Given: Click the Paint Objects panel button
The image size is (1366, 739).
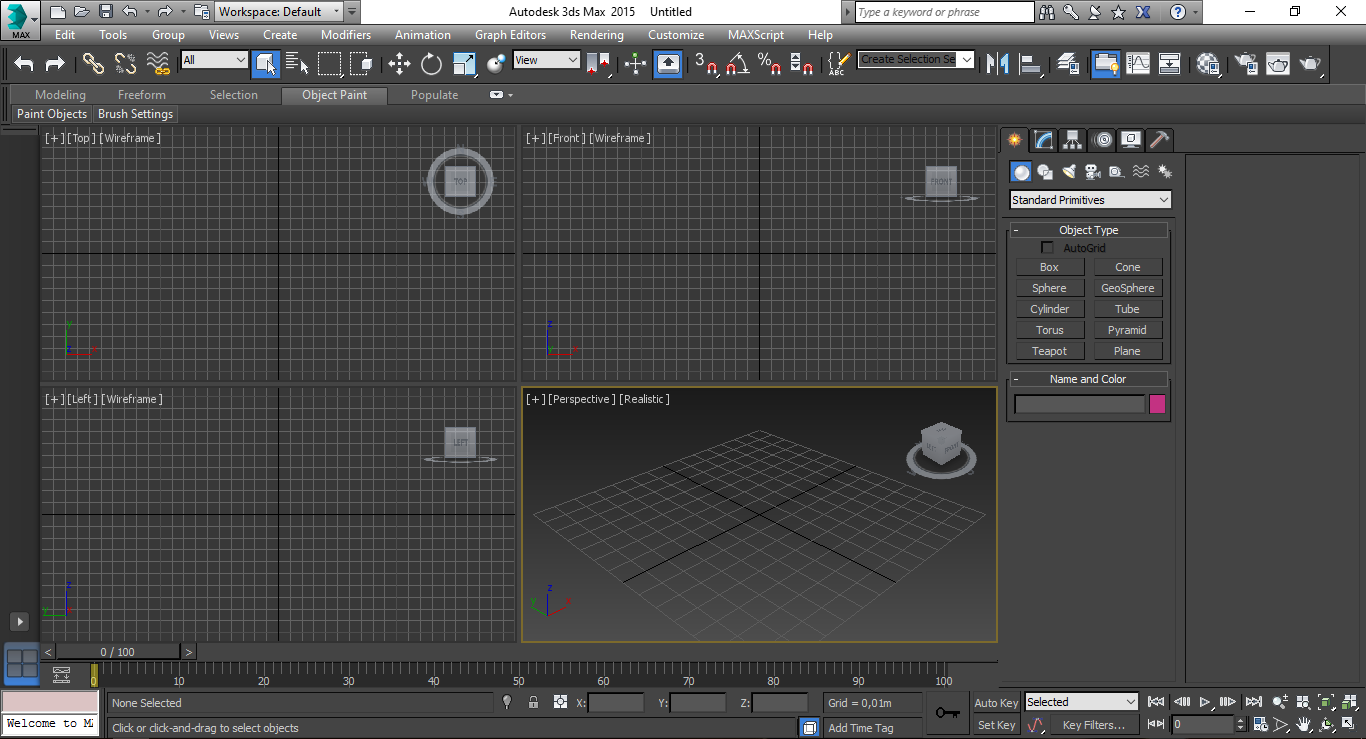Looking at the screenshot, I should [52, 114].
